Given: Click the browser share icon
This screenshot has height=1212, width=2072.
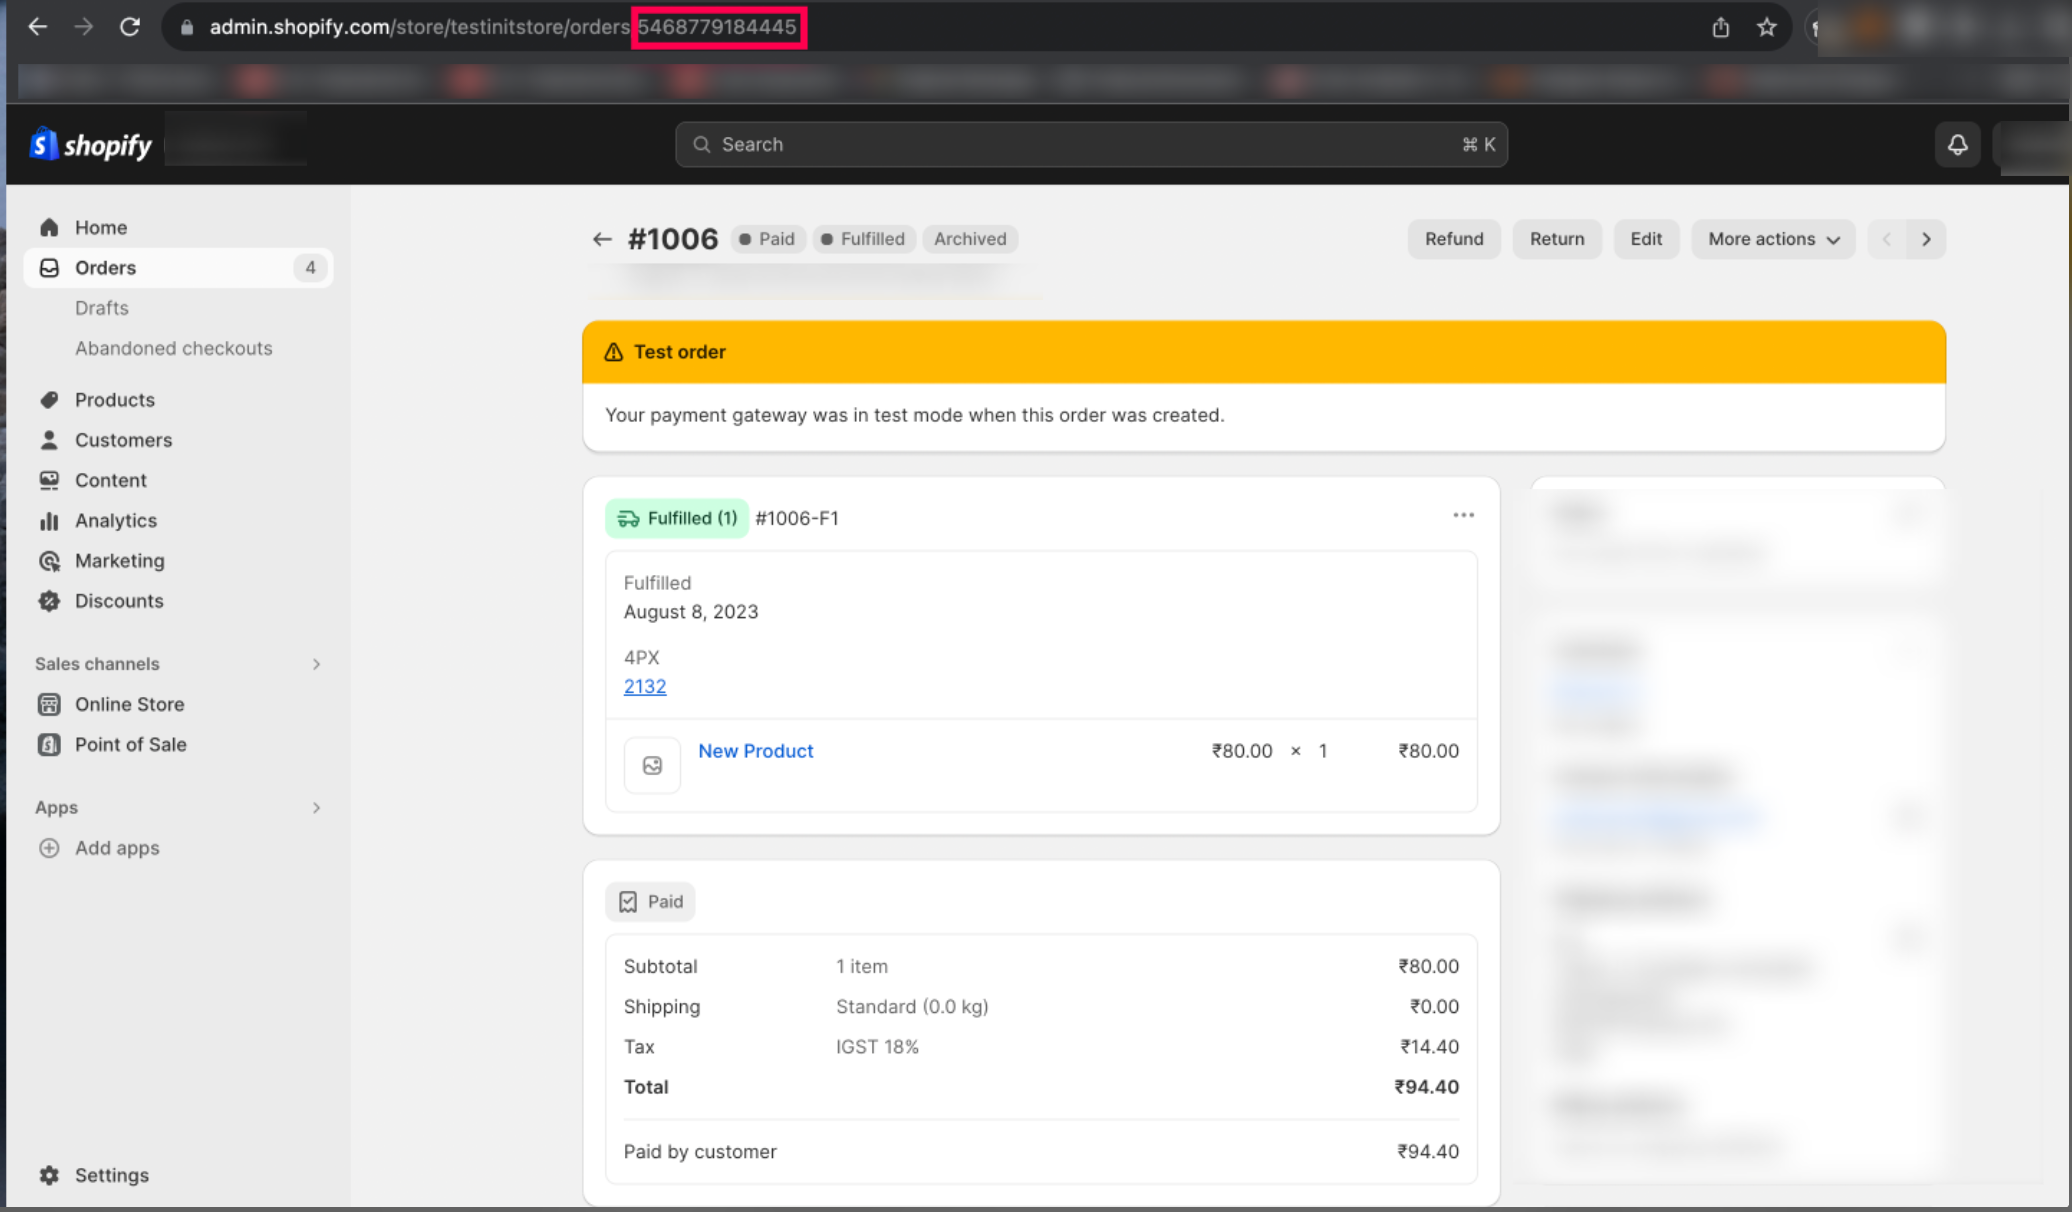Looking at the screenshot, I should (x=1720, y=27).
